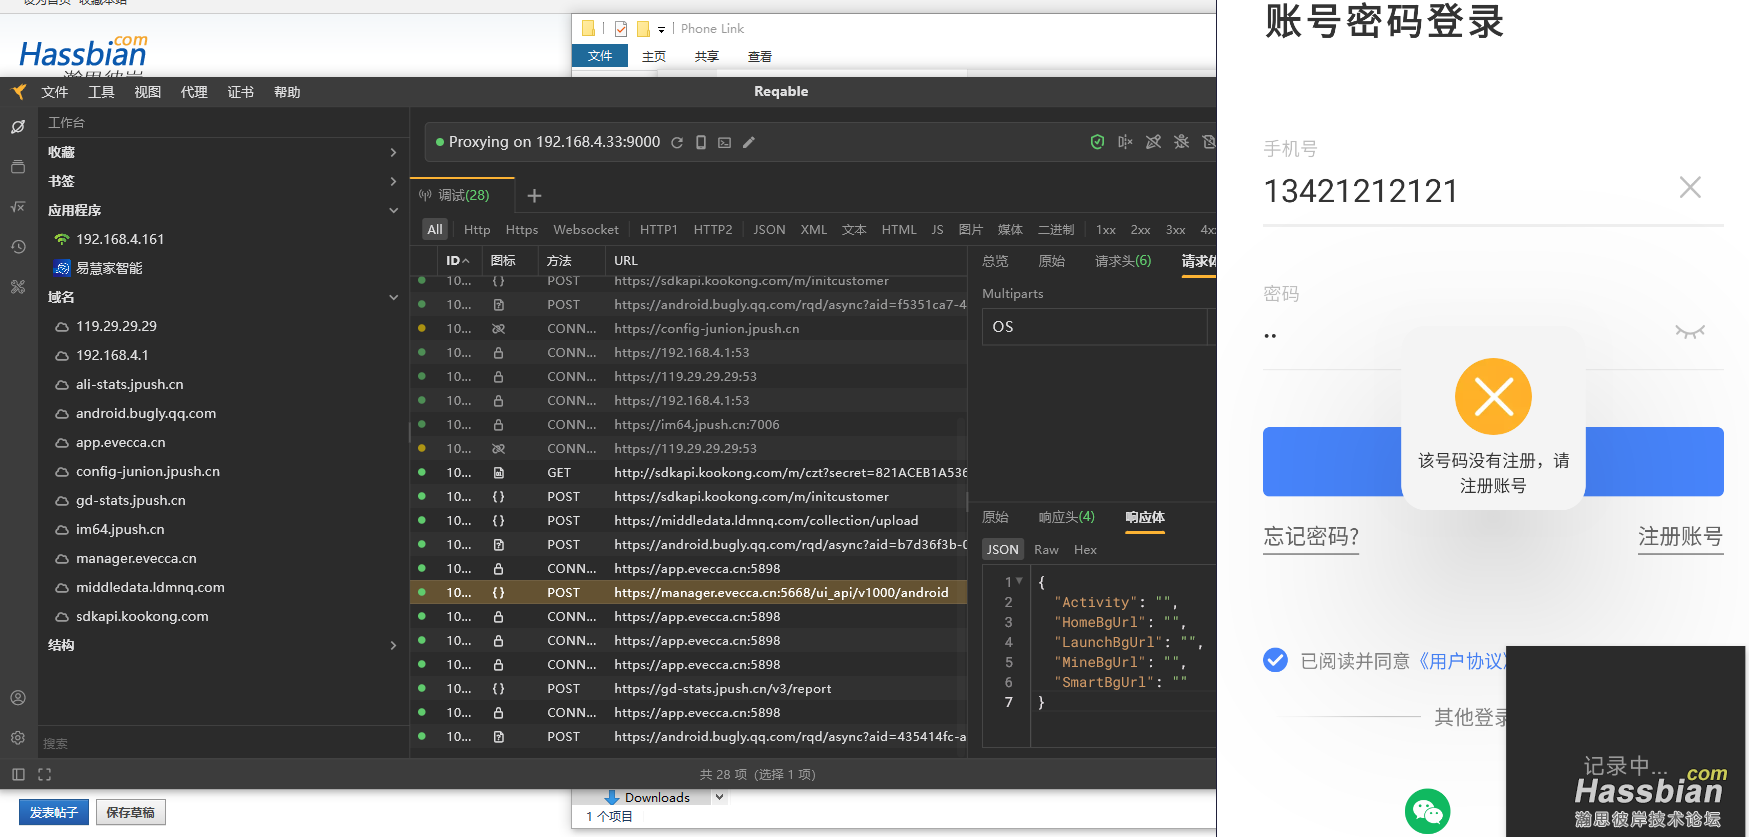This screenshot has width=1749, height=837.
Task: Filter traffic by Websocket
Action: [x=586, y=230]
